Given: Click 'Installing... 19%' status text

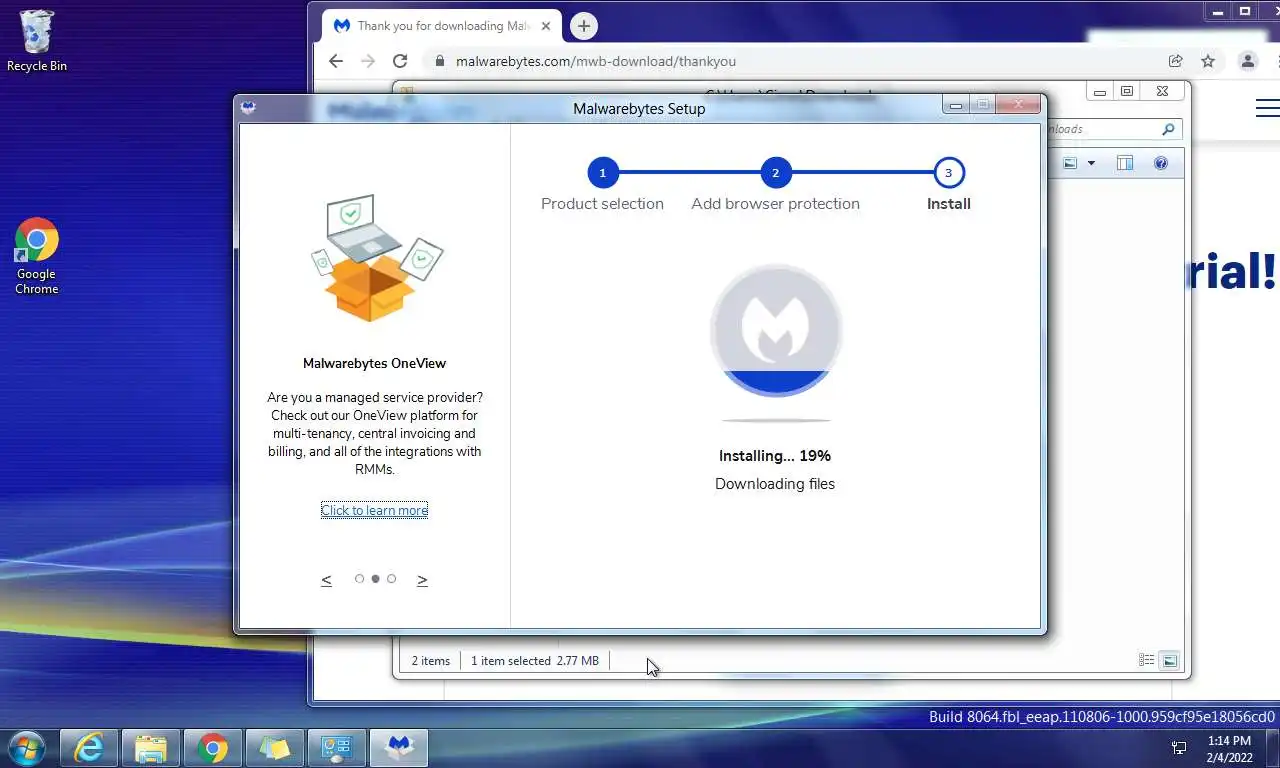Looking at the screenshot, I should pos(775,456).
